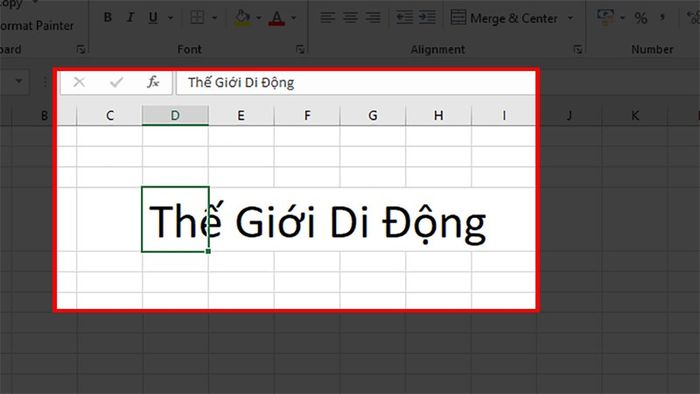Open font color dropdown arrow

pyautogui.click(x=294, y=18)
